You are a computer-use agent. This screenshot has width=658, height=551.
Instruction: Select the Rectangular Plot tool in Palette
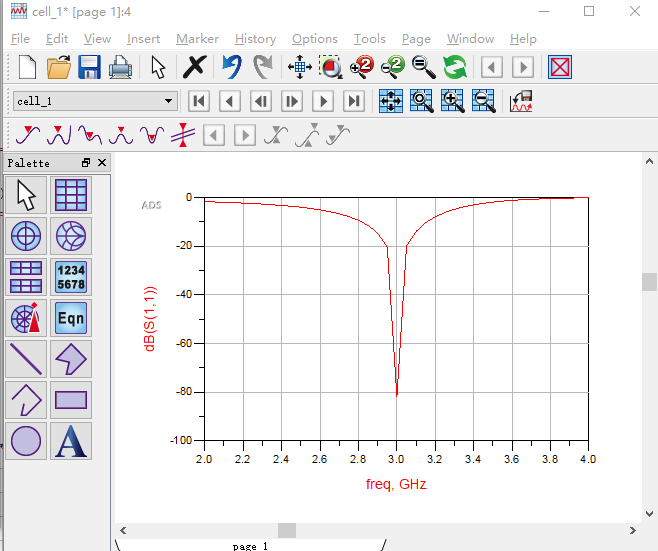coord(71,195)
